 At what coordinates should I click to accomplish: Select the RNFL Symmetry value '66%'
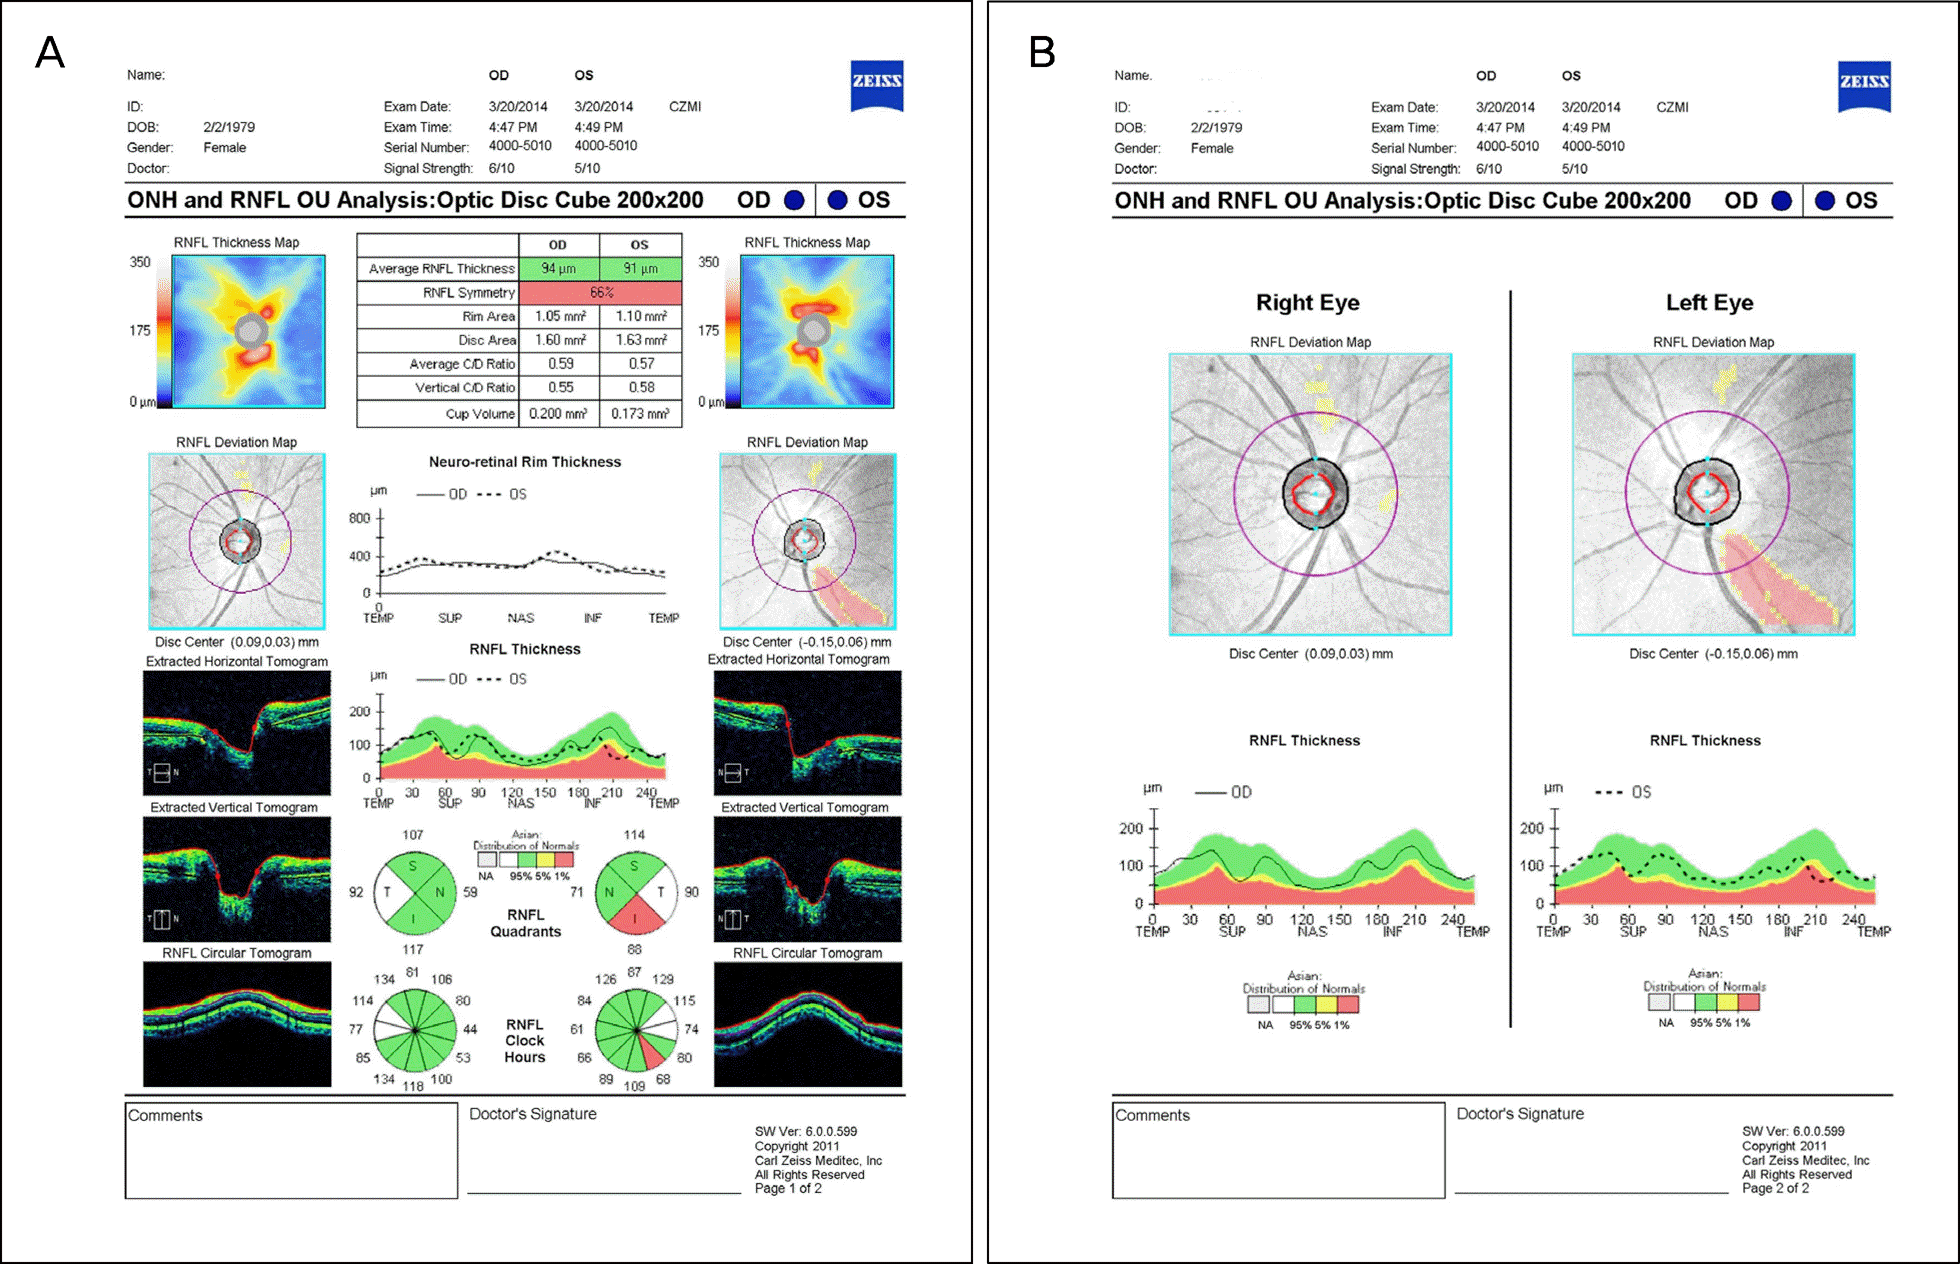(x=601, y=292)
